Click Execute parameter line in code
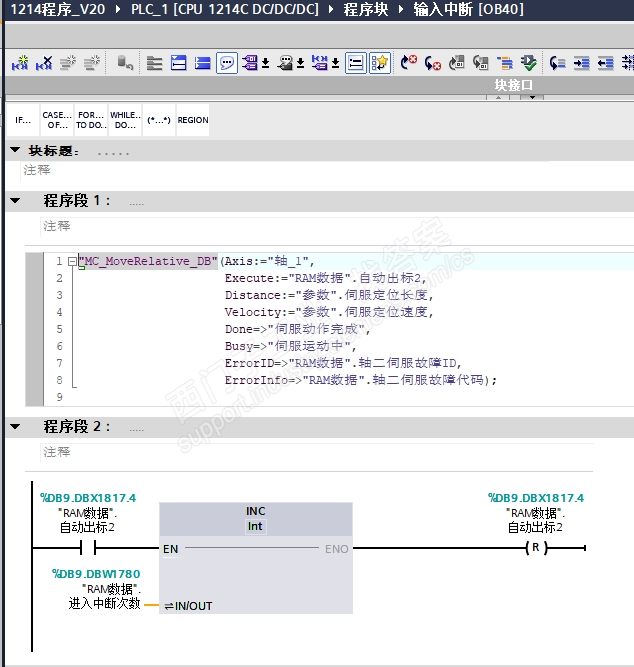Viewport: 634px width, 667px height. [x=326, y=278]
